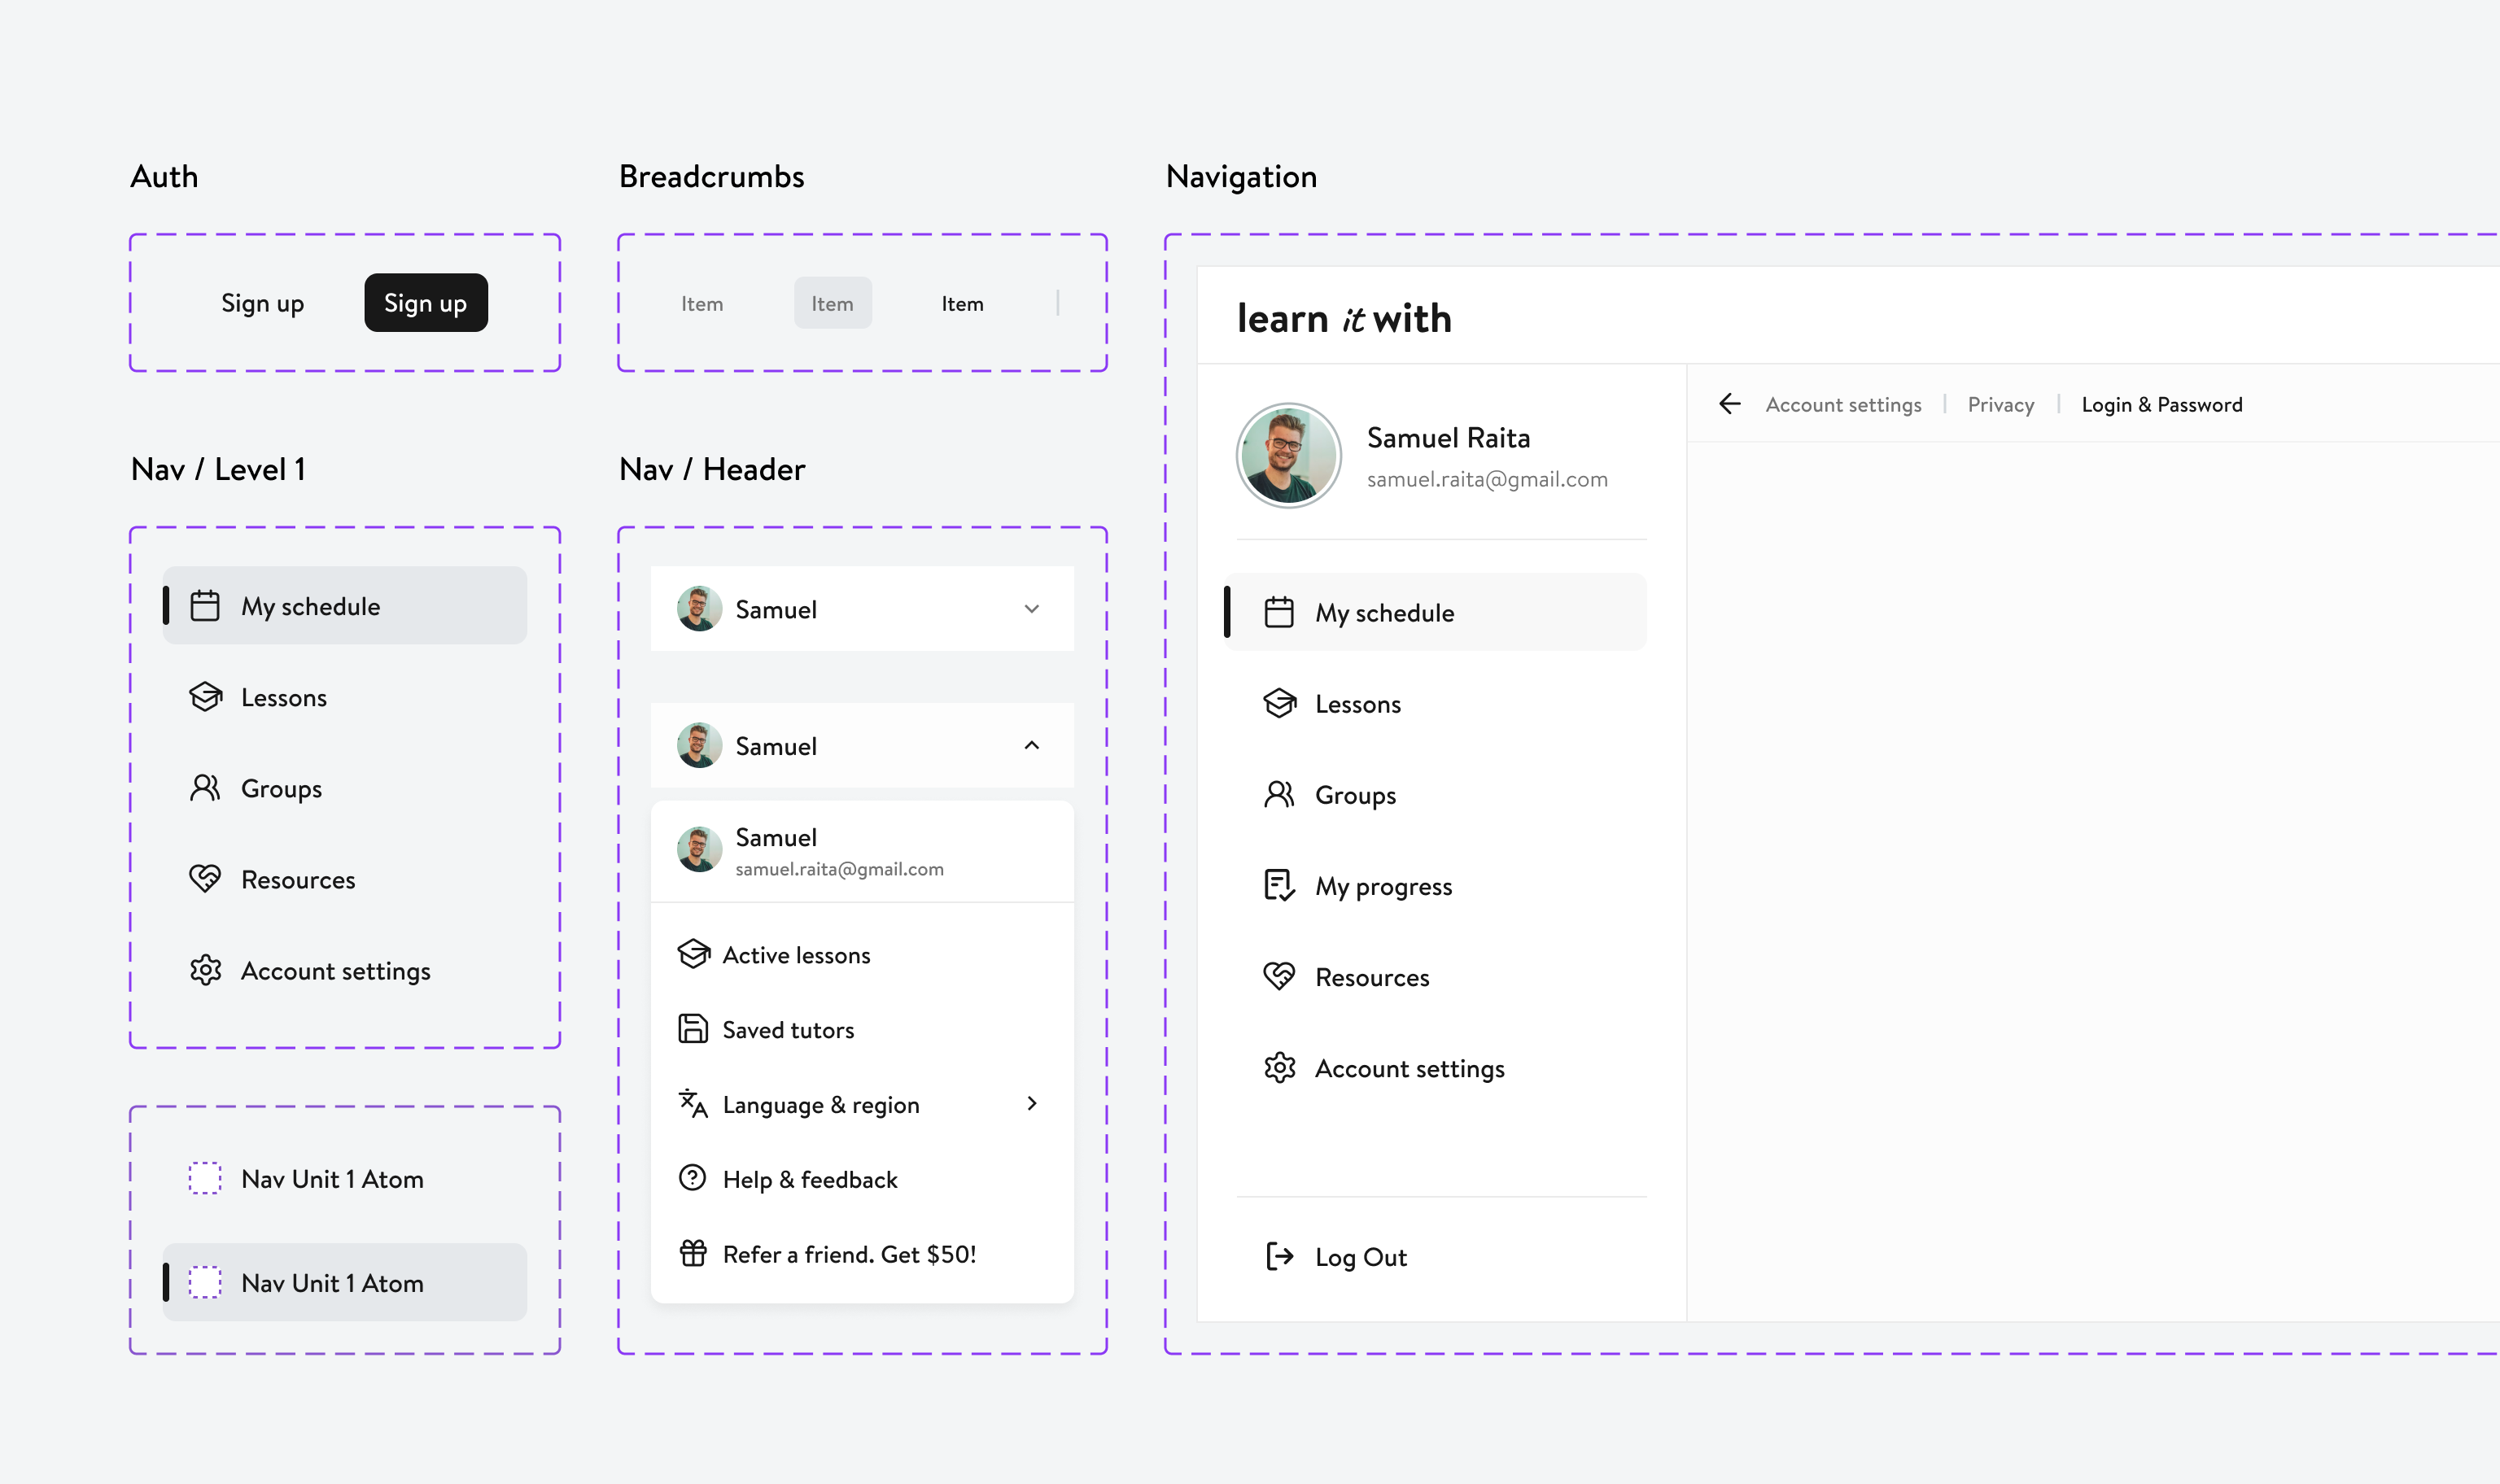Click the Help & feedback question icon
Image resolution: width=2500 pixels, height=1484 pixels.
click(692, 1178)
